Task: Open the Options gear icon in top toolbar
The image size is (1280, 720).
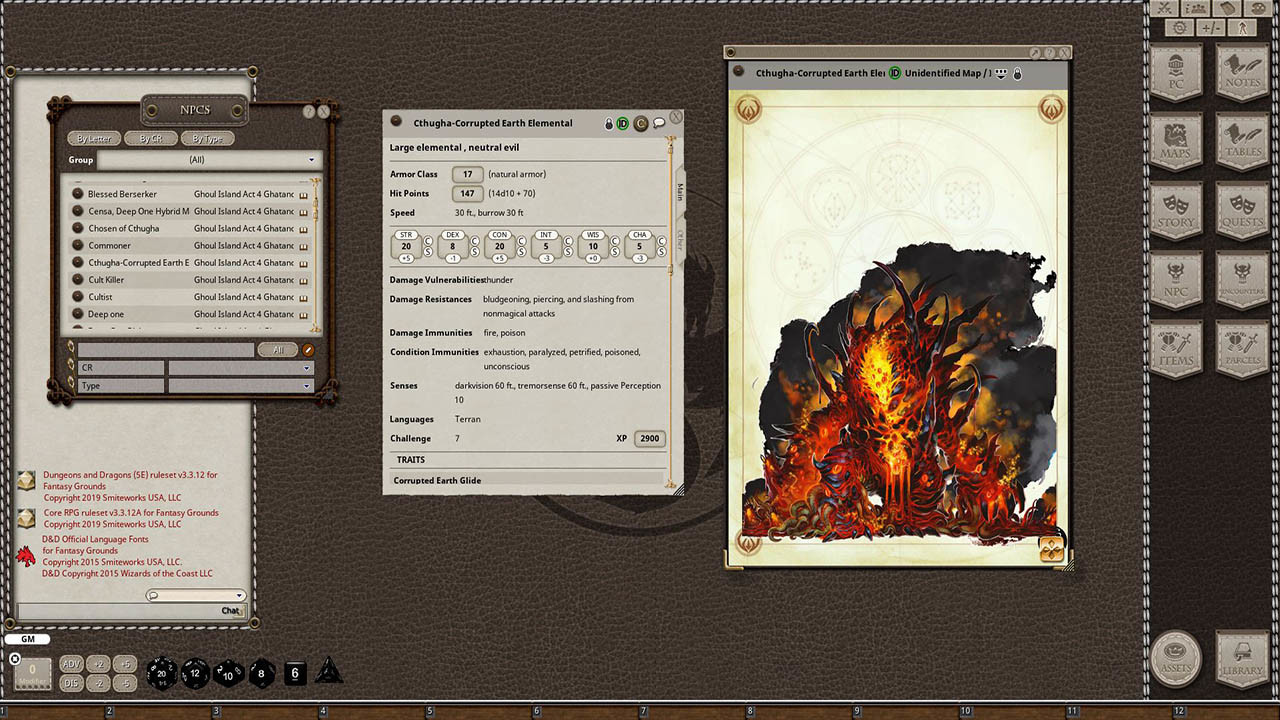Action: (1180, 28)
